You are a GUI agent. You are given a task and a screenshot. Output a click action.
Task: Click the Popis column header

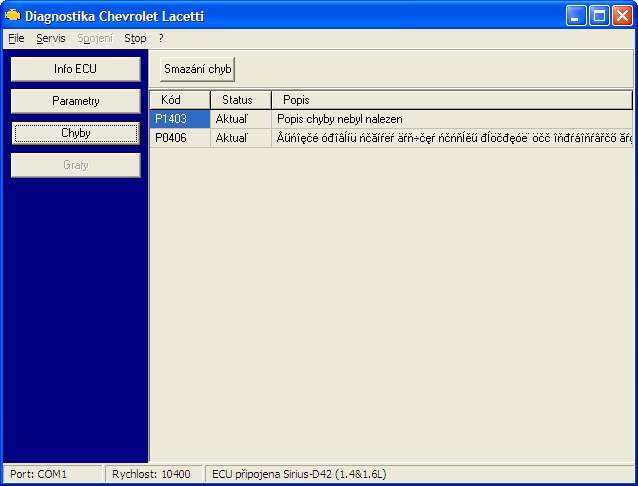(452, 100)
